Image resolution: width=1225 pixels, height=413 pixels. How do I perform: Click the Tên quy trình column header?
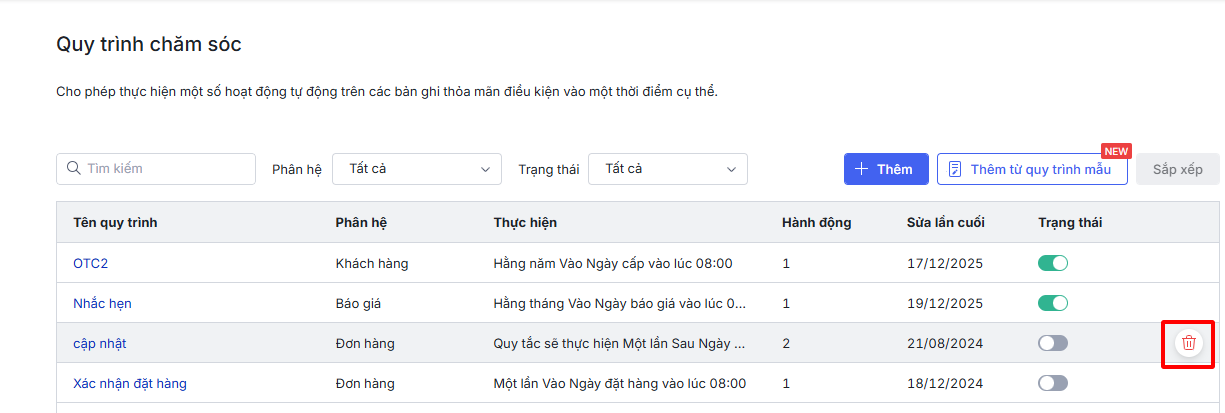pos(115,222)
